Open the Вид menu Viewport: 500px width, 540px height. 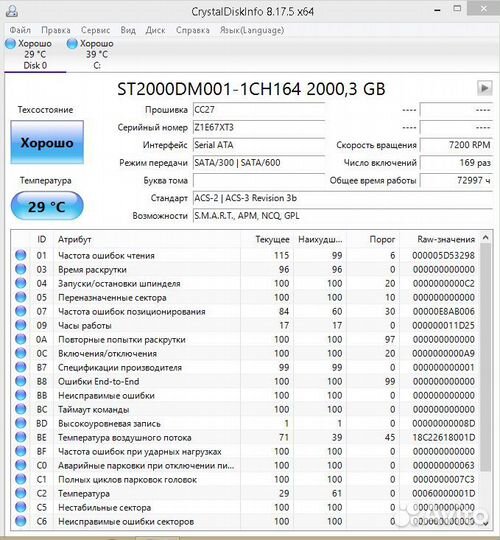point(128,30)
